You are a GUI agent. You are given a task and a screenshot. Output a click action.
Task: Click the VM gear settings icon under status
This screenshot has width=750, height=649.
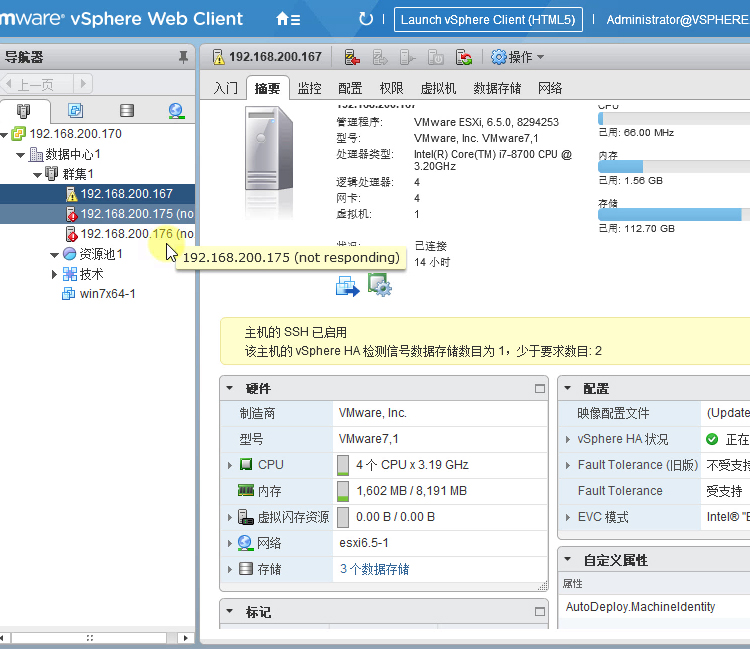coord(380,285)
